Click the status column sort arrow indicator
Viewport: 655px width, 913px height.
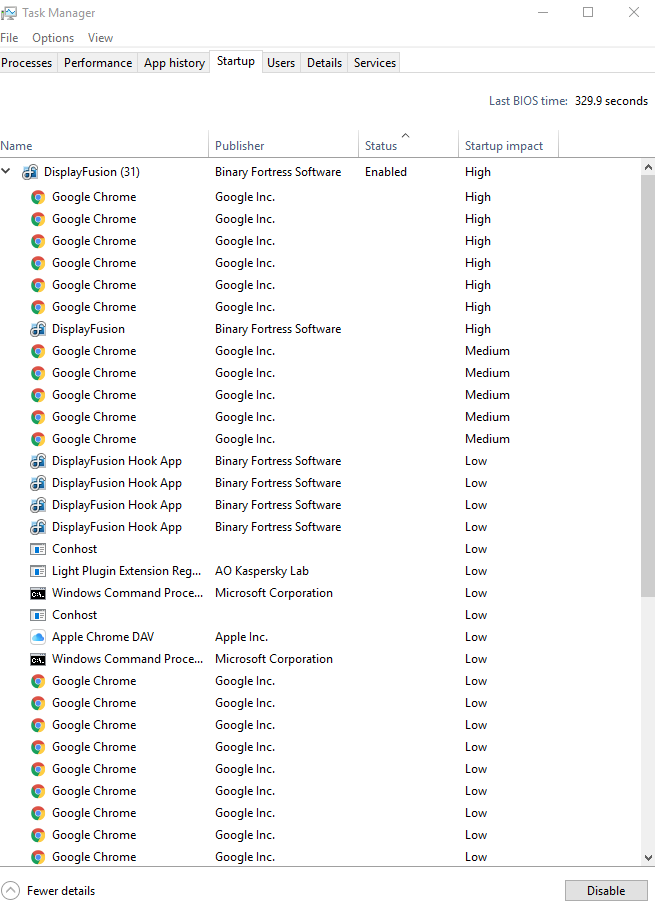(406, 135)
